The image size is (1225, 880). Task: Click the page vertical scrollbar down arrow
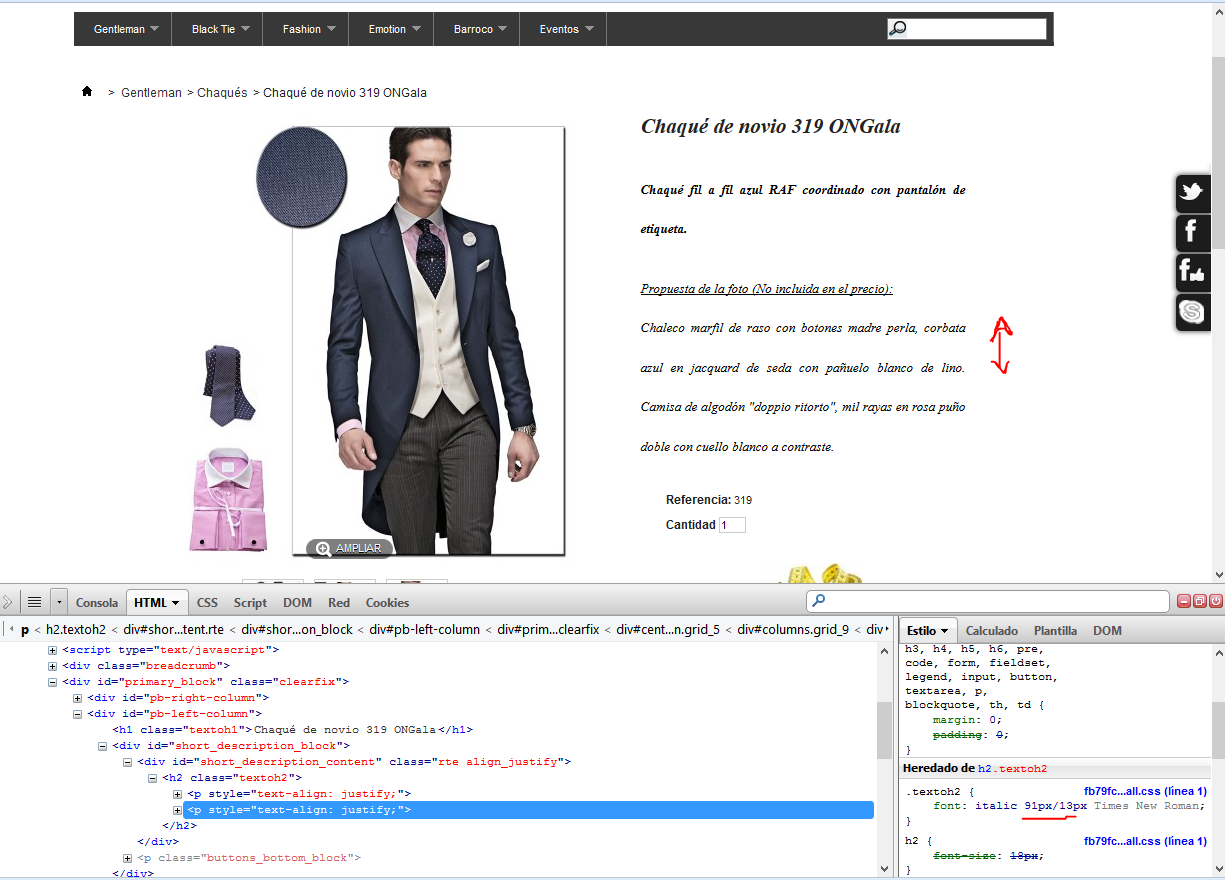point(1217,574)
